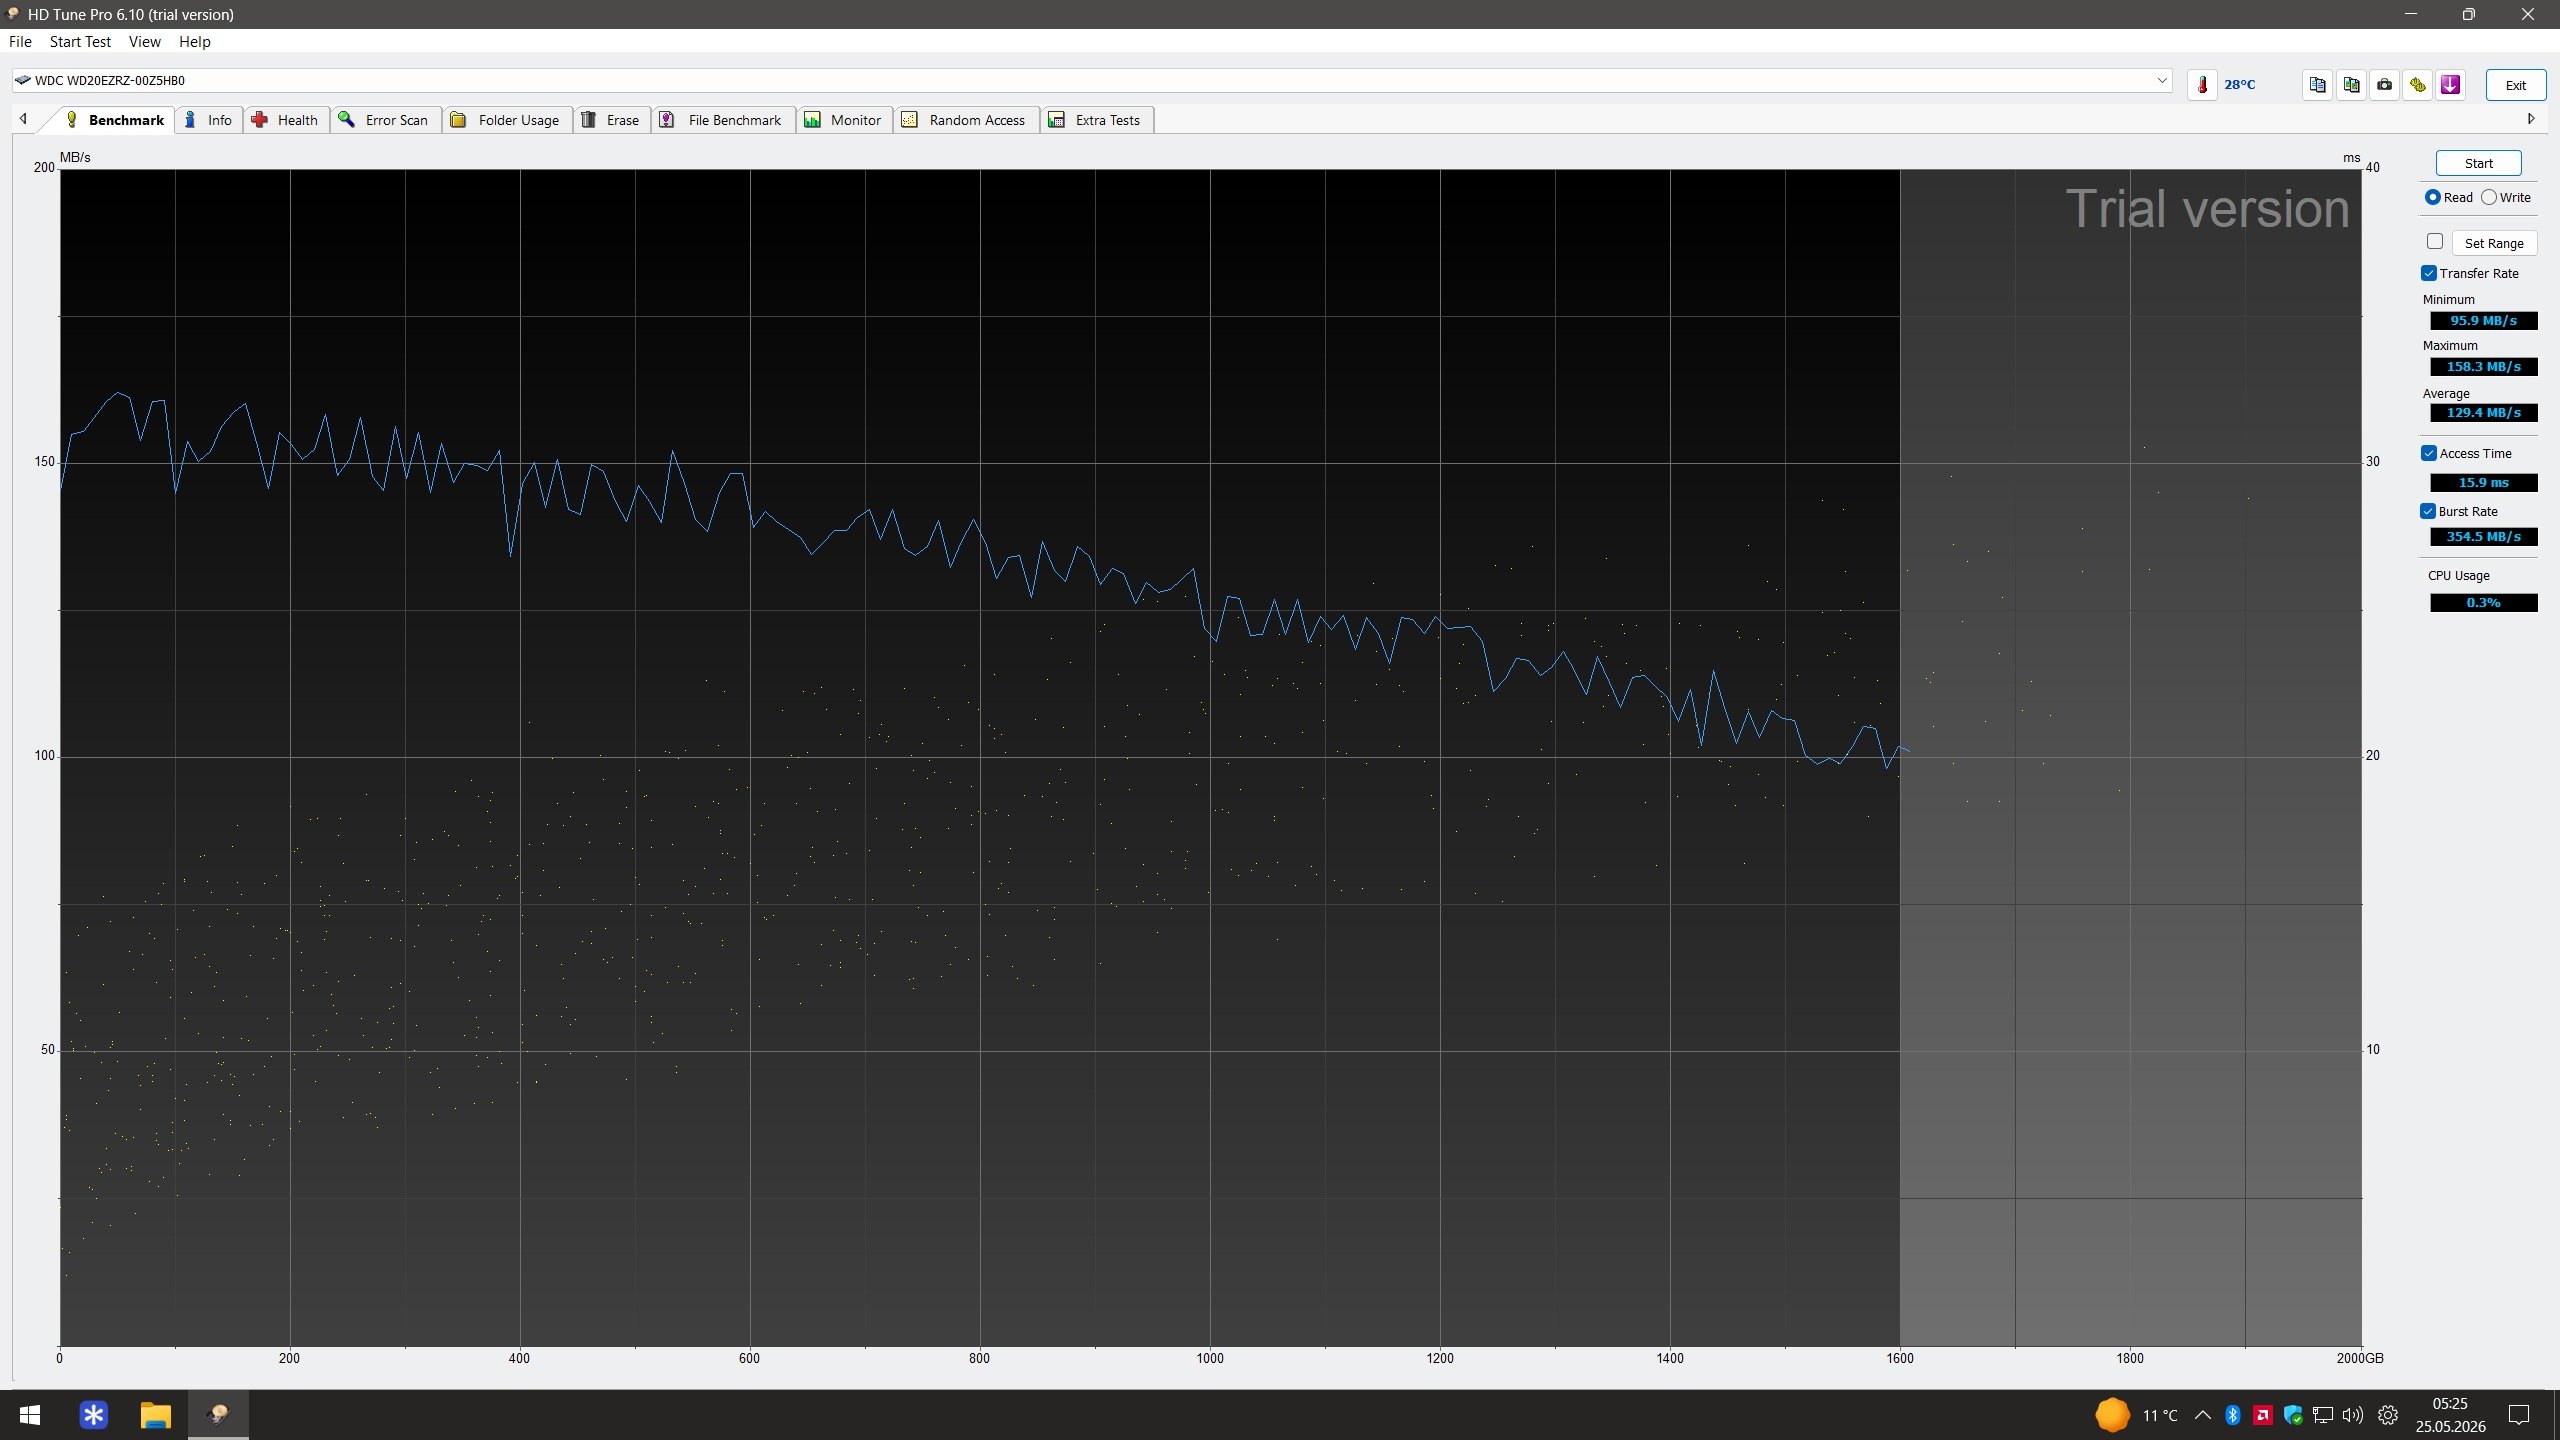Uncheck the Transfer Rate checkbox
Image resolution: width=2560 pixels, height=1440 pixels.
click(2429, 273)
